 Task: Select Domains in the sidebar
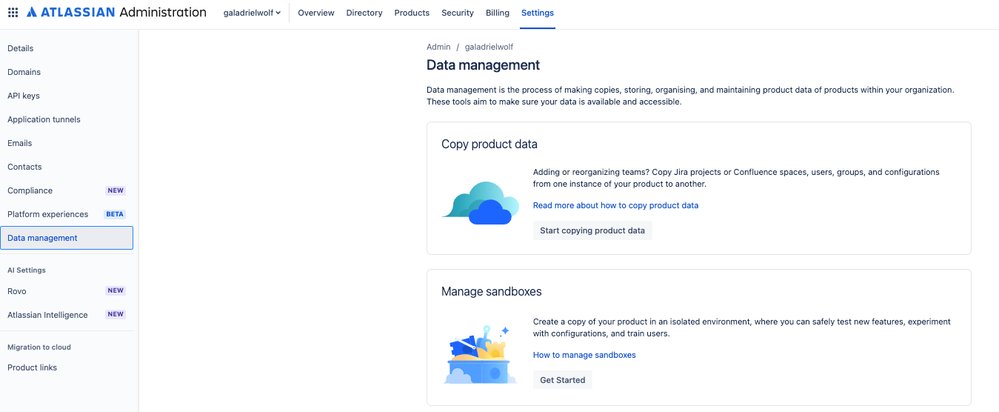[67, 72]
